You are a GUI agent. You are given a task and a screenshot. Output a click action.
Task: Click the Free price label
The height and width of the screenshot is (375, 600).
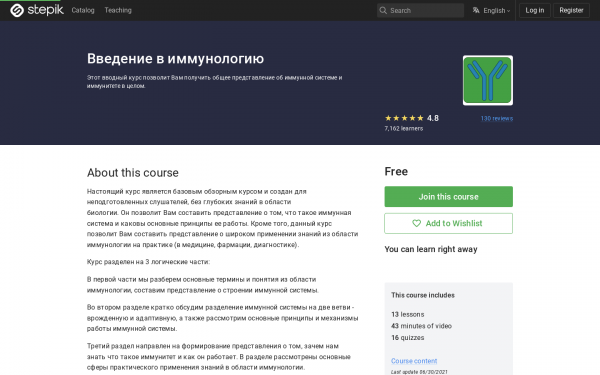(x=396, y=171)
